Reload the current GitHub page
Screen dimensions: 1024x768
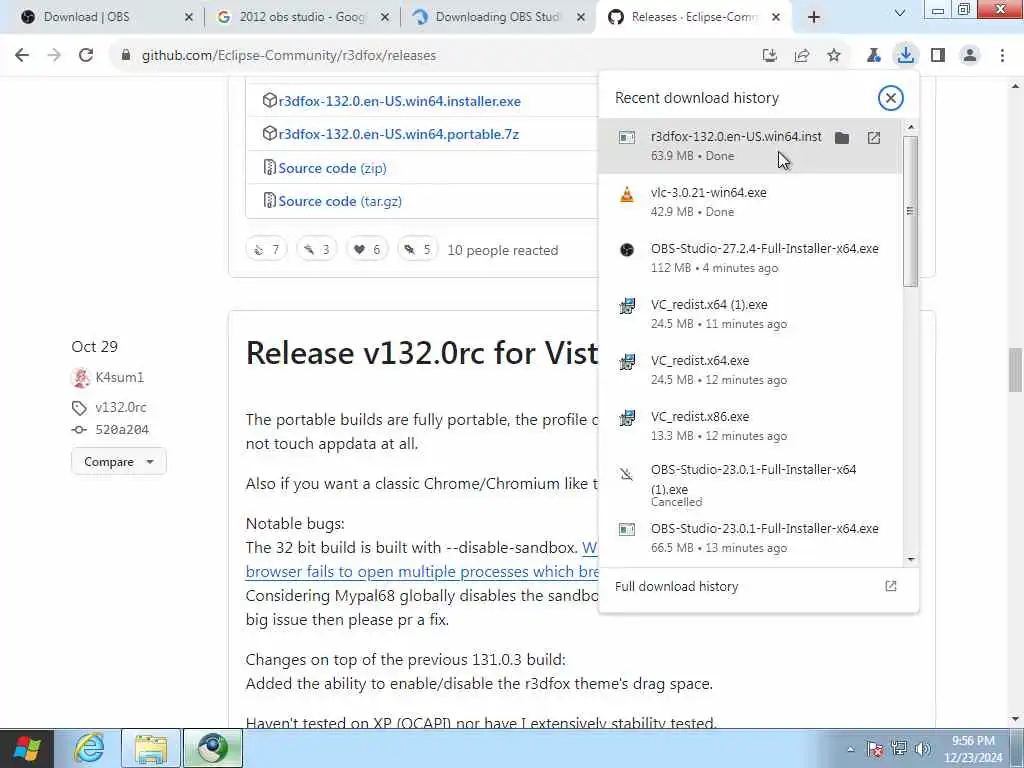point(86,56)
